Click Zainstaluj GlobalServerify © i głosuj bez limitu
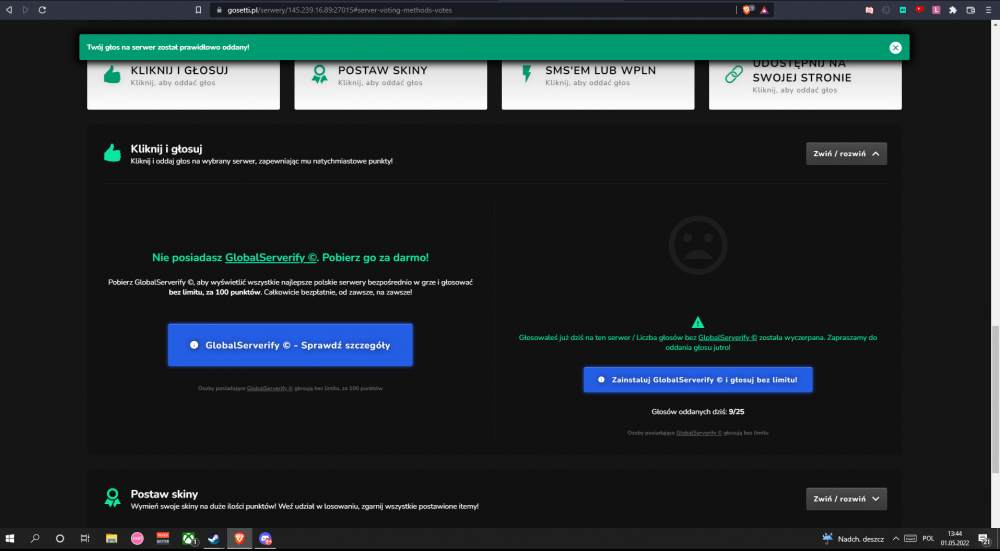The width and height of the screenshot is (1000, 551). coord(698,379)
